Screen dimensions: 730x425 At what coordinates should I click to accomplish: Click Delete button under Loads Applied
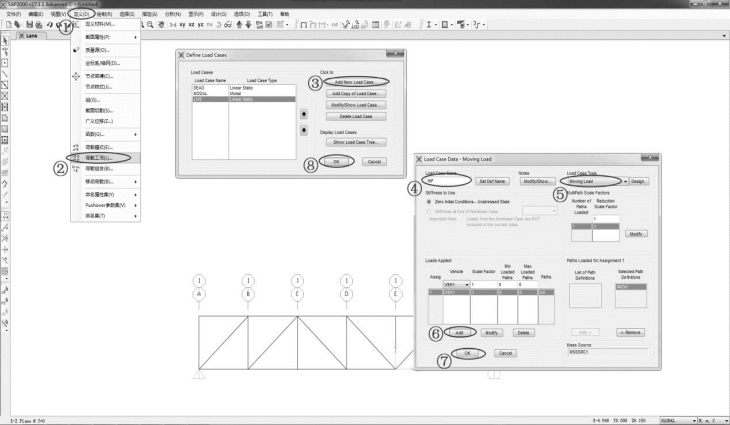click(x=523, y=333)
